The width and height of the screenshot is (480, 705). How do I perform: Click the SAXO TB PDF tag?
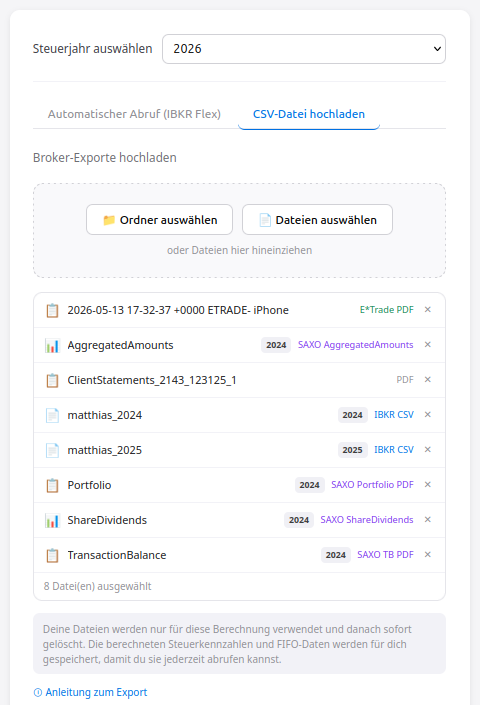385,555
